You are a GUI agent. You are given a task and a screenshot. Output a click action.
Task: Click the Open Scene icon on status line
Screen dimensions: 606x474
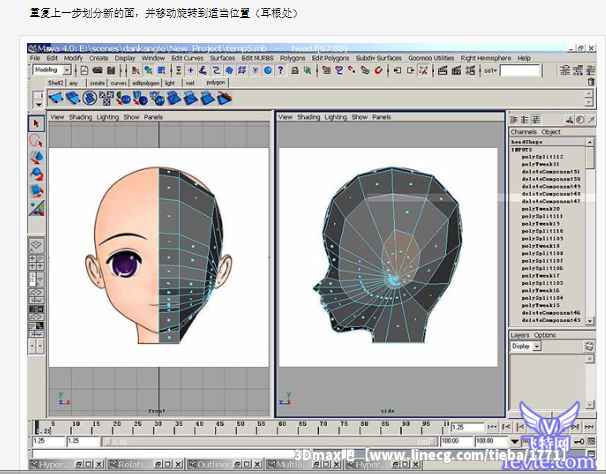click(97, 70)
